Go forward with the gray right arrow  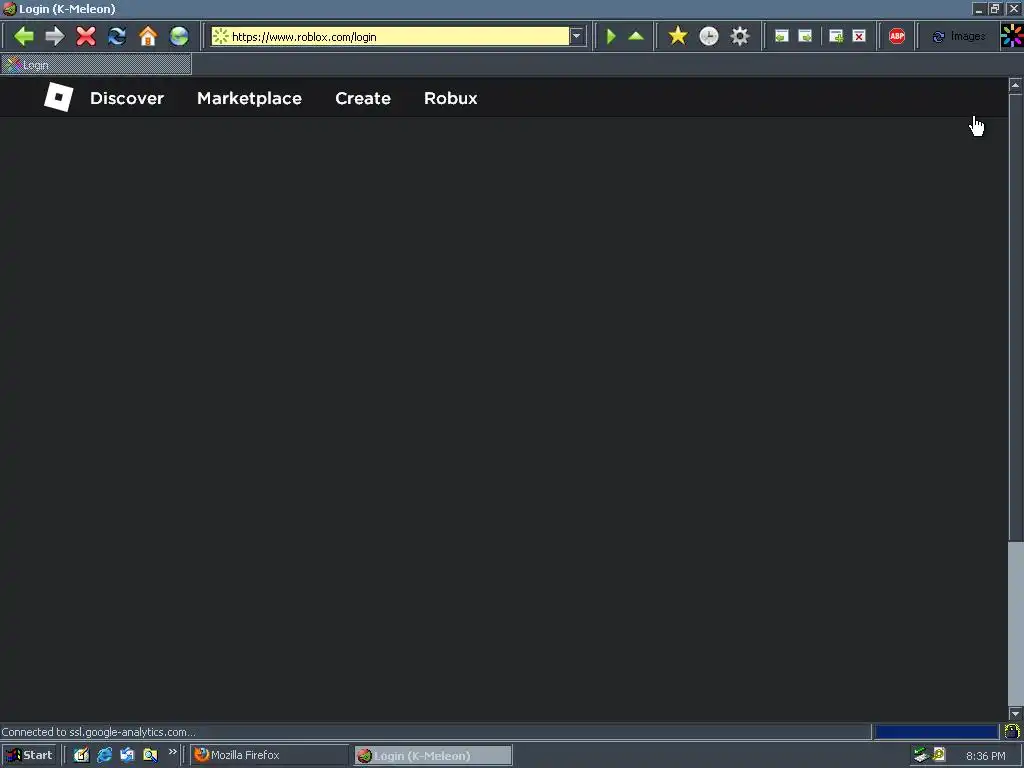55,36
